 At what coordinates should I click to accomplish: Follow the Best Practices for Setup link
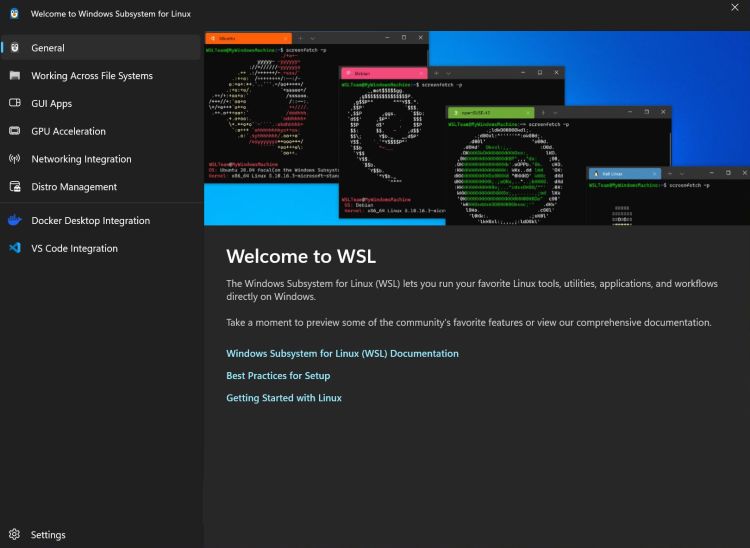pyautogui.click(x=278, y=376)
